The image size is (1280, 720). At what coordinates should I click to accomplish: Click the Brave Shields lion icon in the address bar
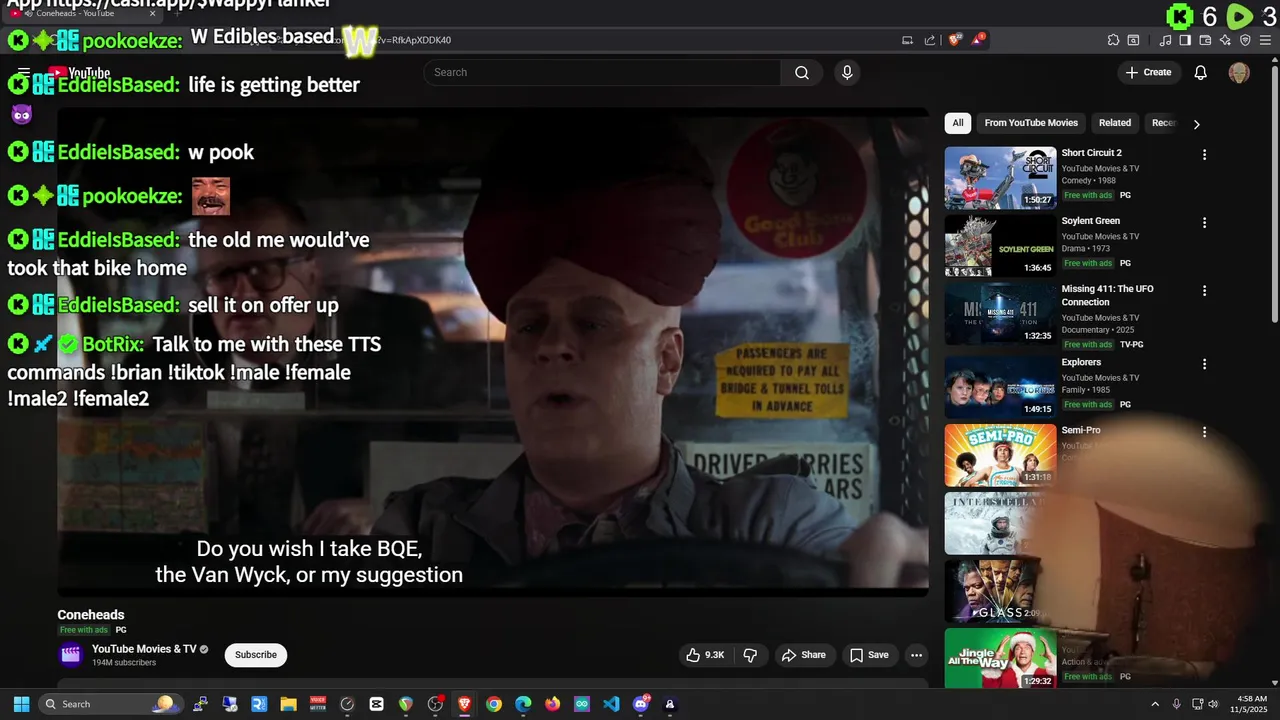954,40
